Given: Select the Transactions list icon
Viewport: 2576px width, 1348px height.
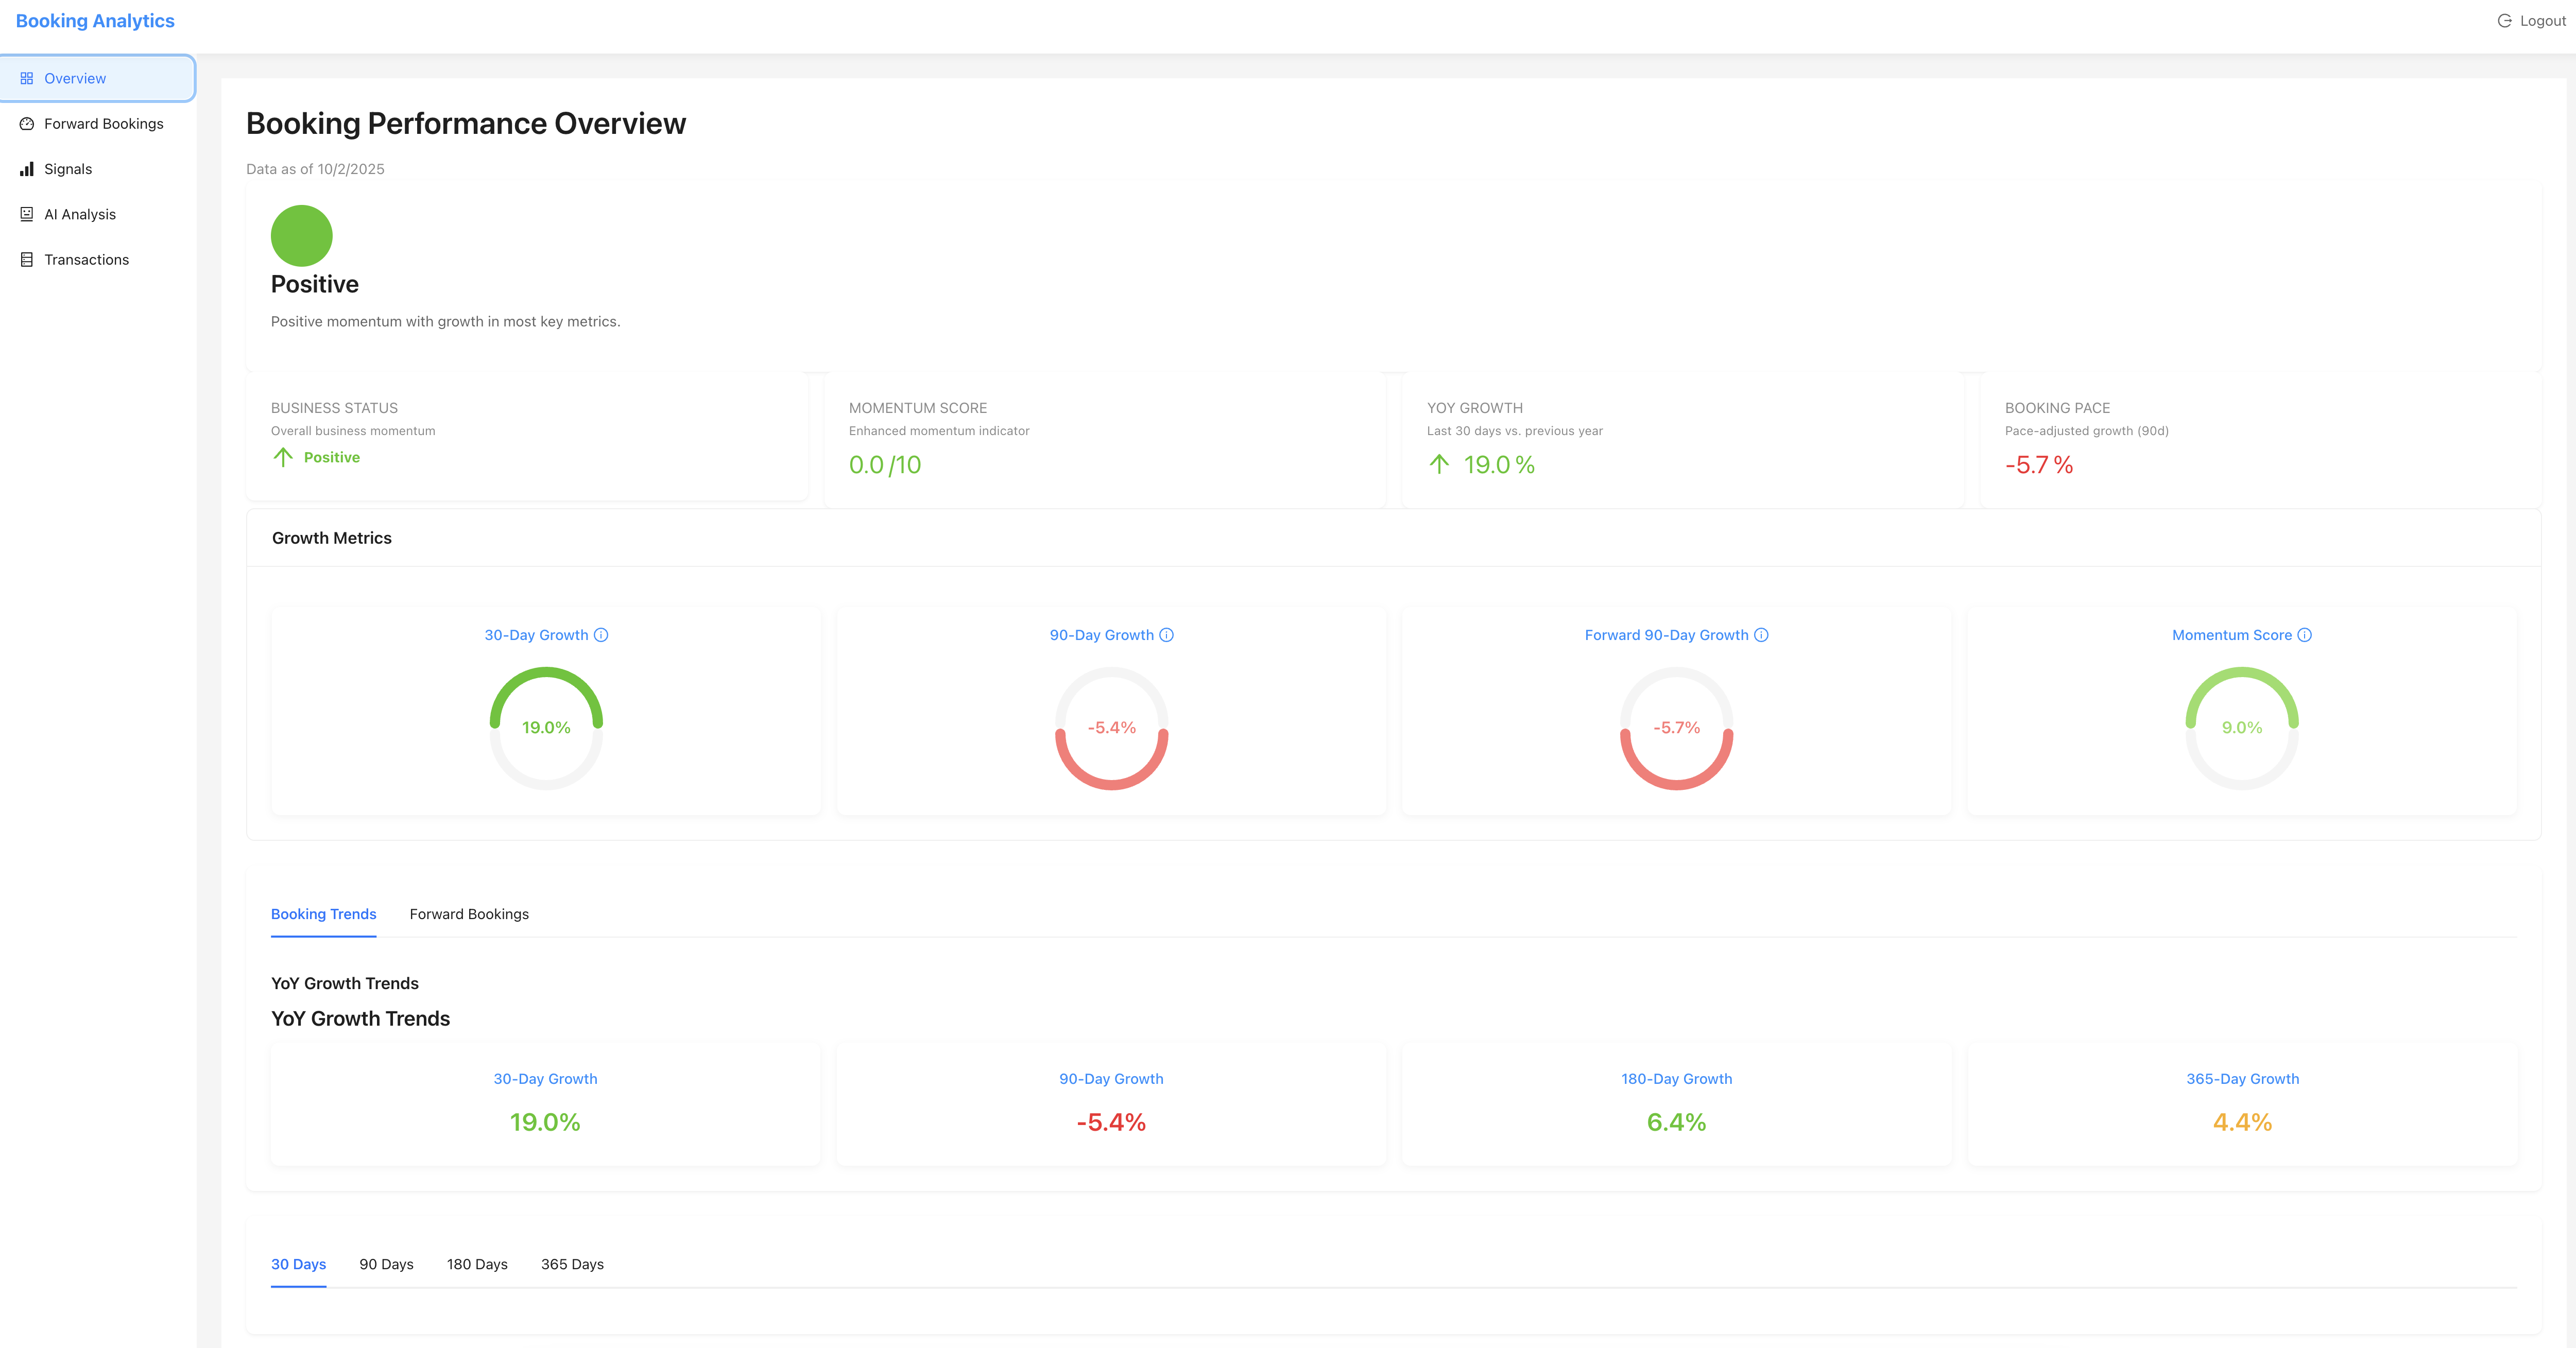Looking at the screenshot, I should tap(27, 258).
